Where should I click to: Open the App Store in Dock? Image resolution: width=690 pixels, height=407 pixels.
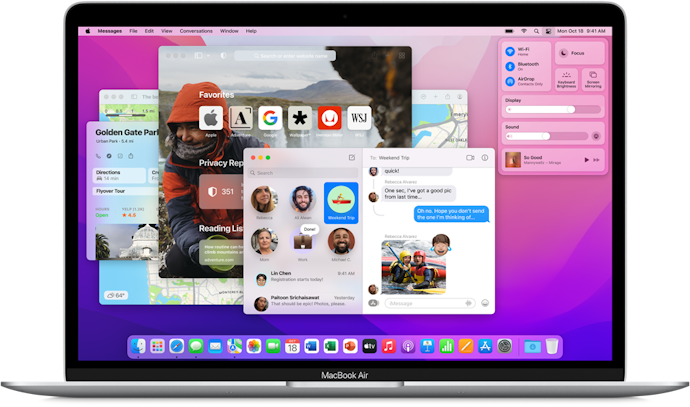485,346
